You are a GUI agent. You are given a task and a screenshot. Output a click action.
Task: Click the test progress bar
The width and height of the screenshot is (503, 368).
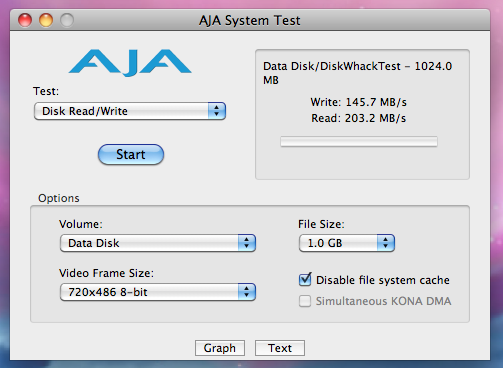[x=359, y=141]
